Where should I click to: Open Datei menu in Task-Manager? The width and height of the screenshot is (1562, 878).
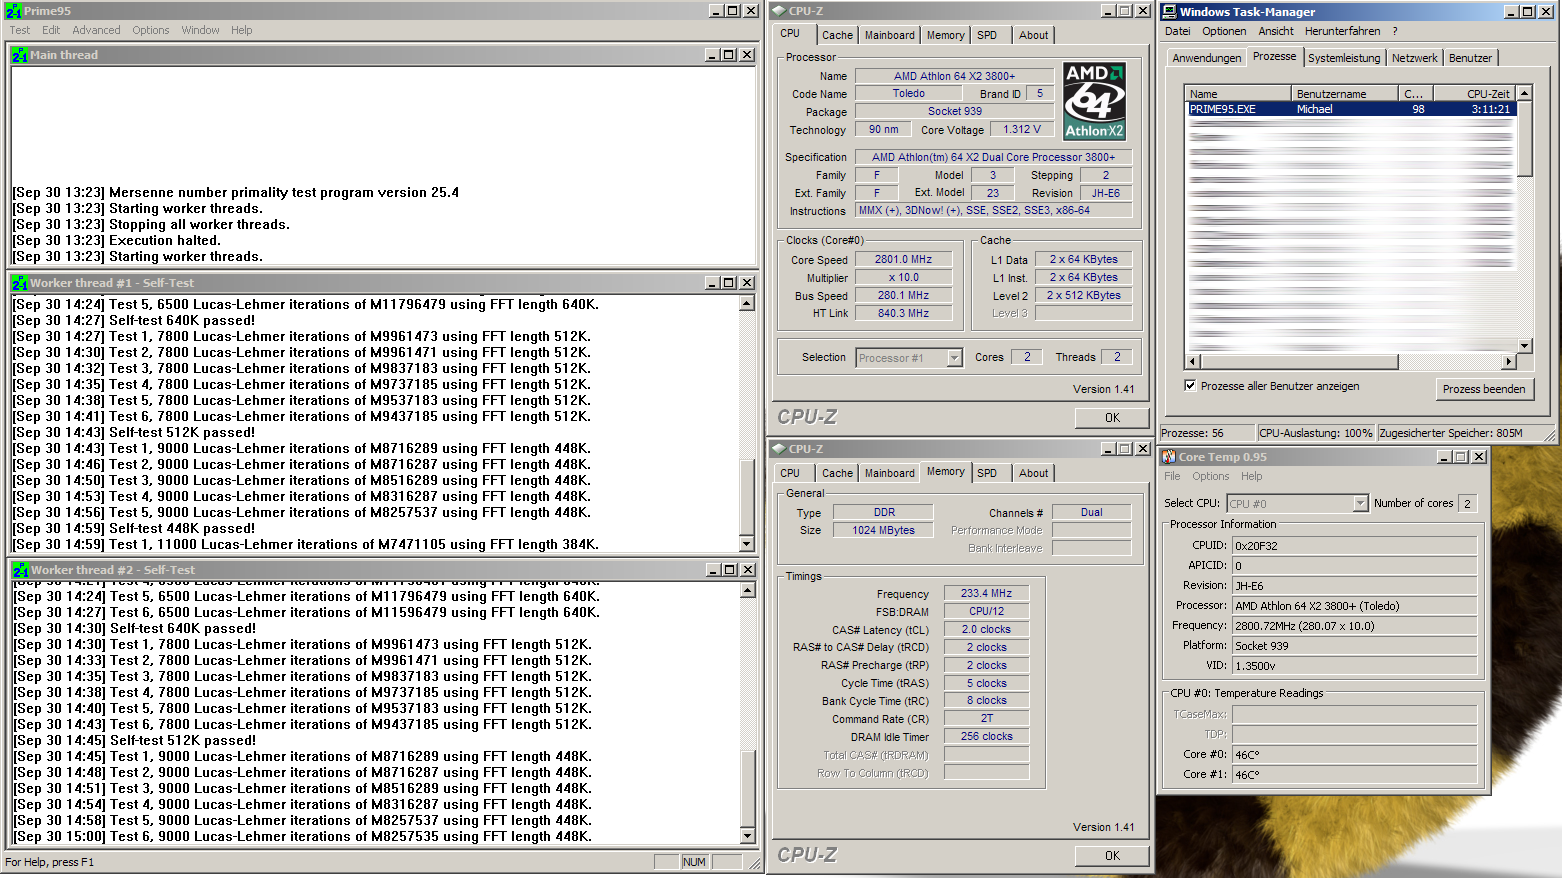click(1177, 31)
